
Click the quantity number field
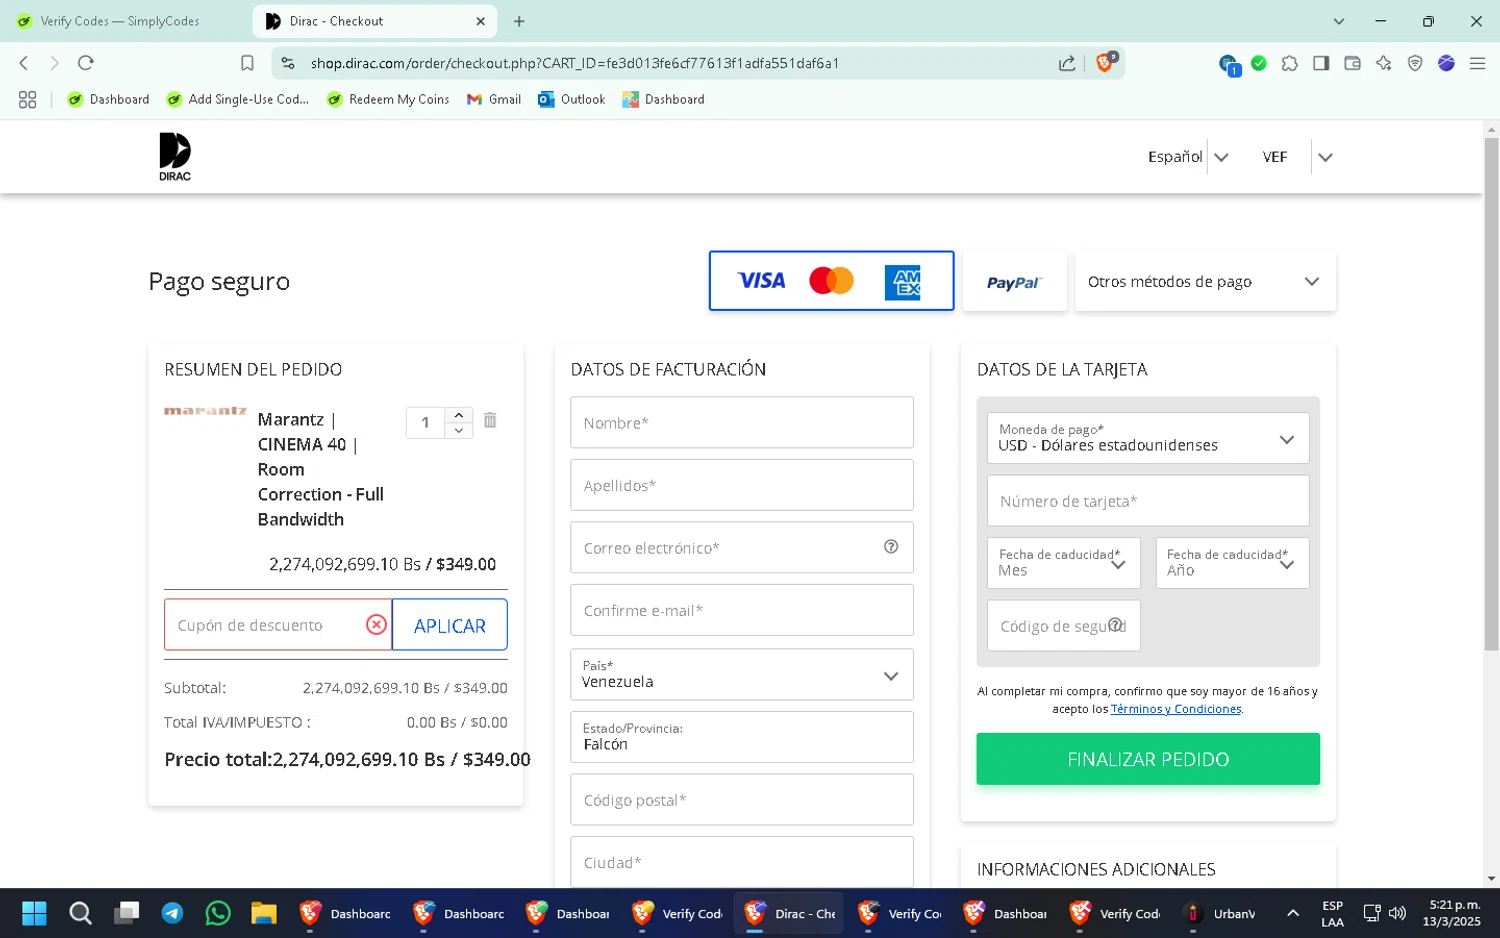[426, 423]
